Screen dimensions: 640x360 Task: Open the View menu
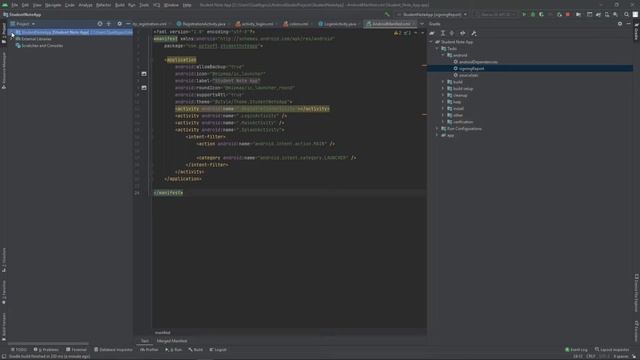pyautogui.click(x=37, y=5)
